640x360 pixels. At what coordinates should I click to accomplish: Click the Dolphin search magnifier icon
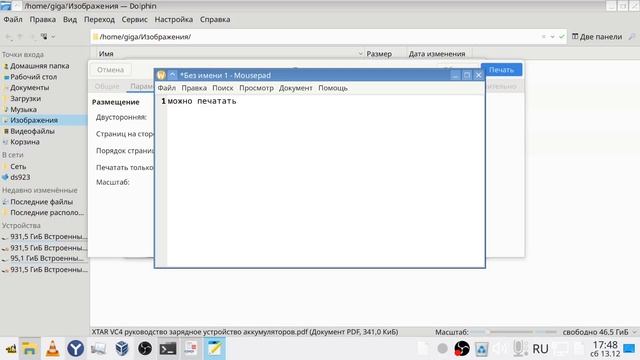click(x=632, y=37)
